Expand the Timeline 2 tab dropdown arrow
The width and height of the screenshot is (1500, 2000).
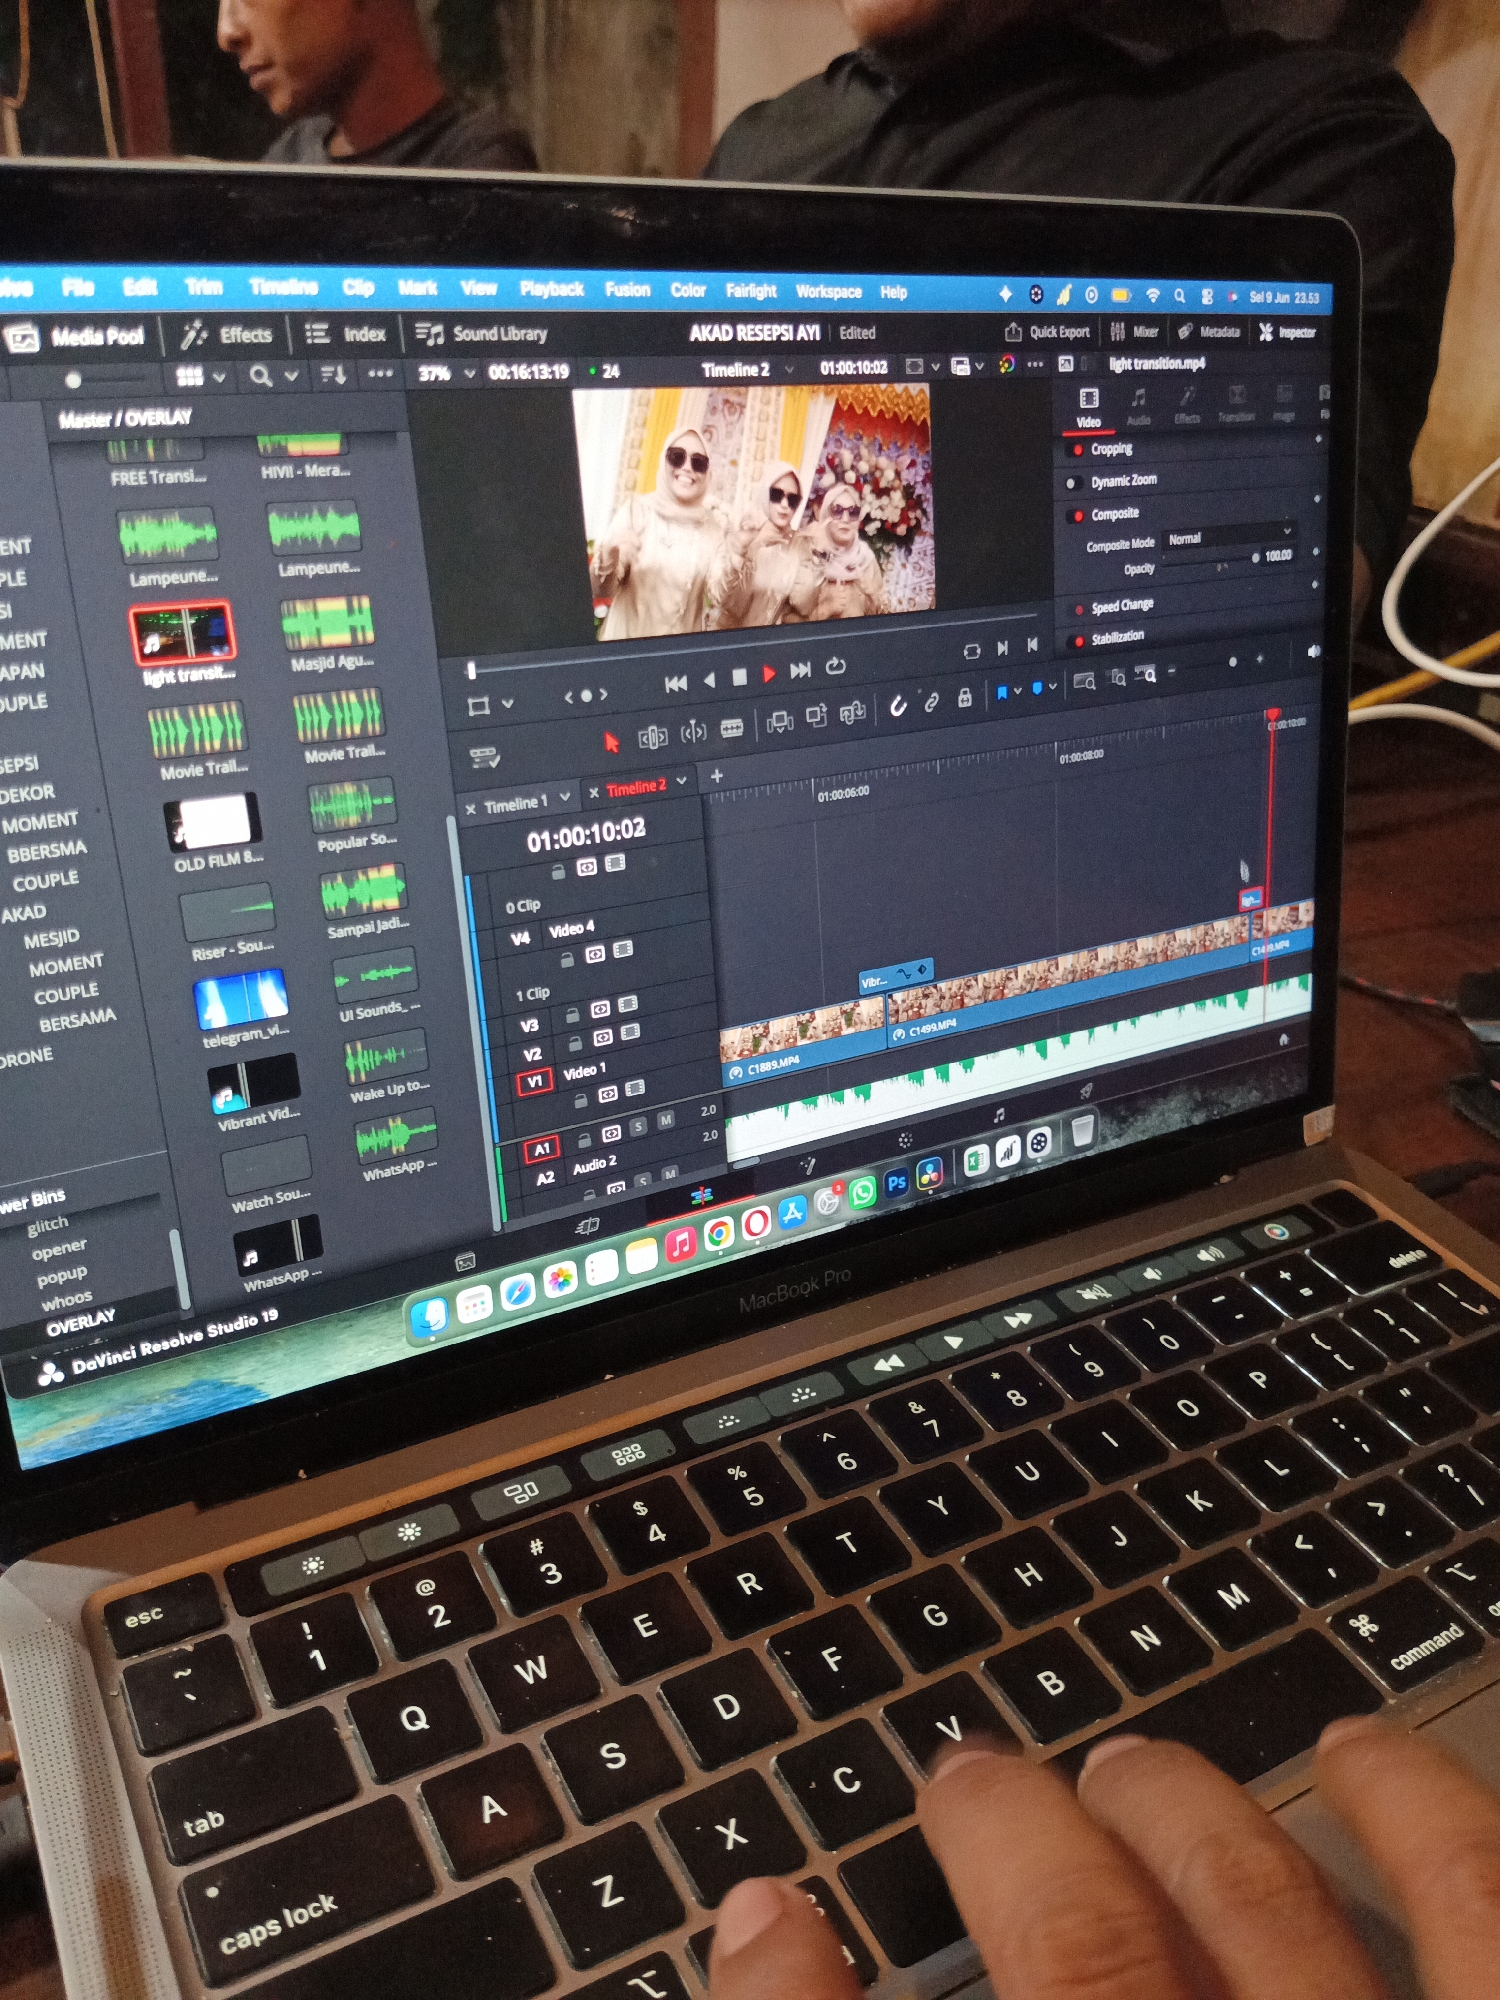pos(682,780)
